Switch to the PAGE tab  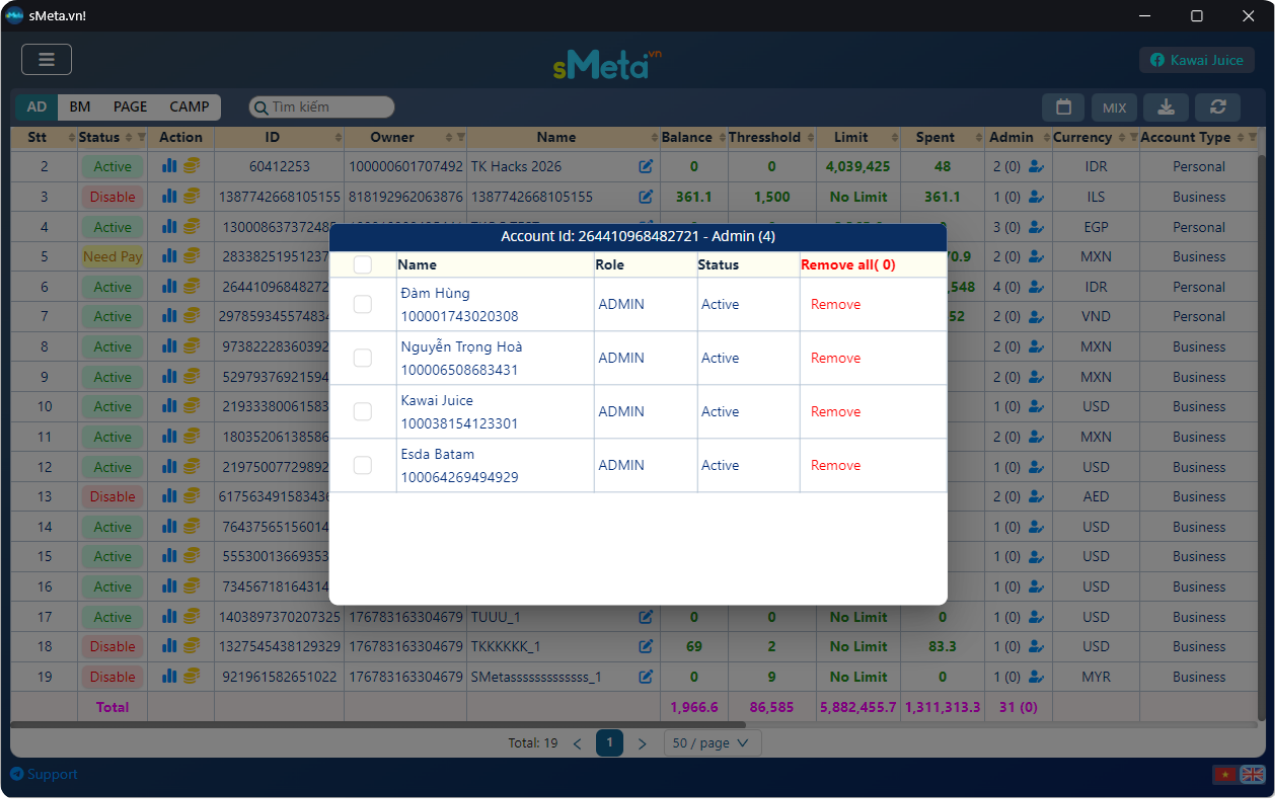[130, 107]
